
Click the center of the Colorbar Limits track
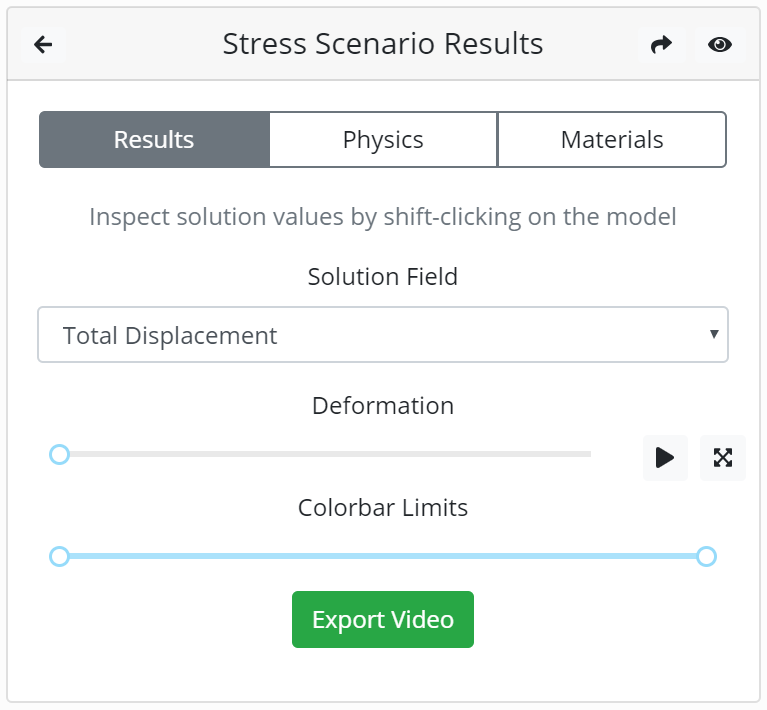point(383,556)
